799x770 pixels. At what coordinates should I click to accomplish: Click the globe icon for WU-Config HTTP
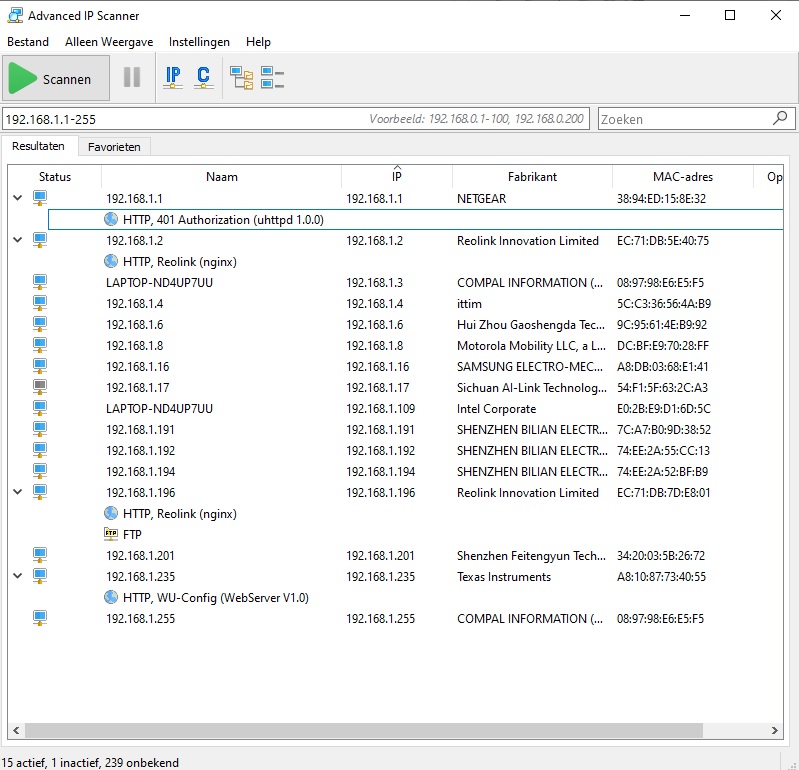point(111,598)
